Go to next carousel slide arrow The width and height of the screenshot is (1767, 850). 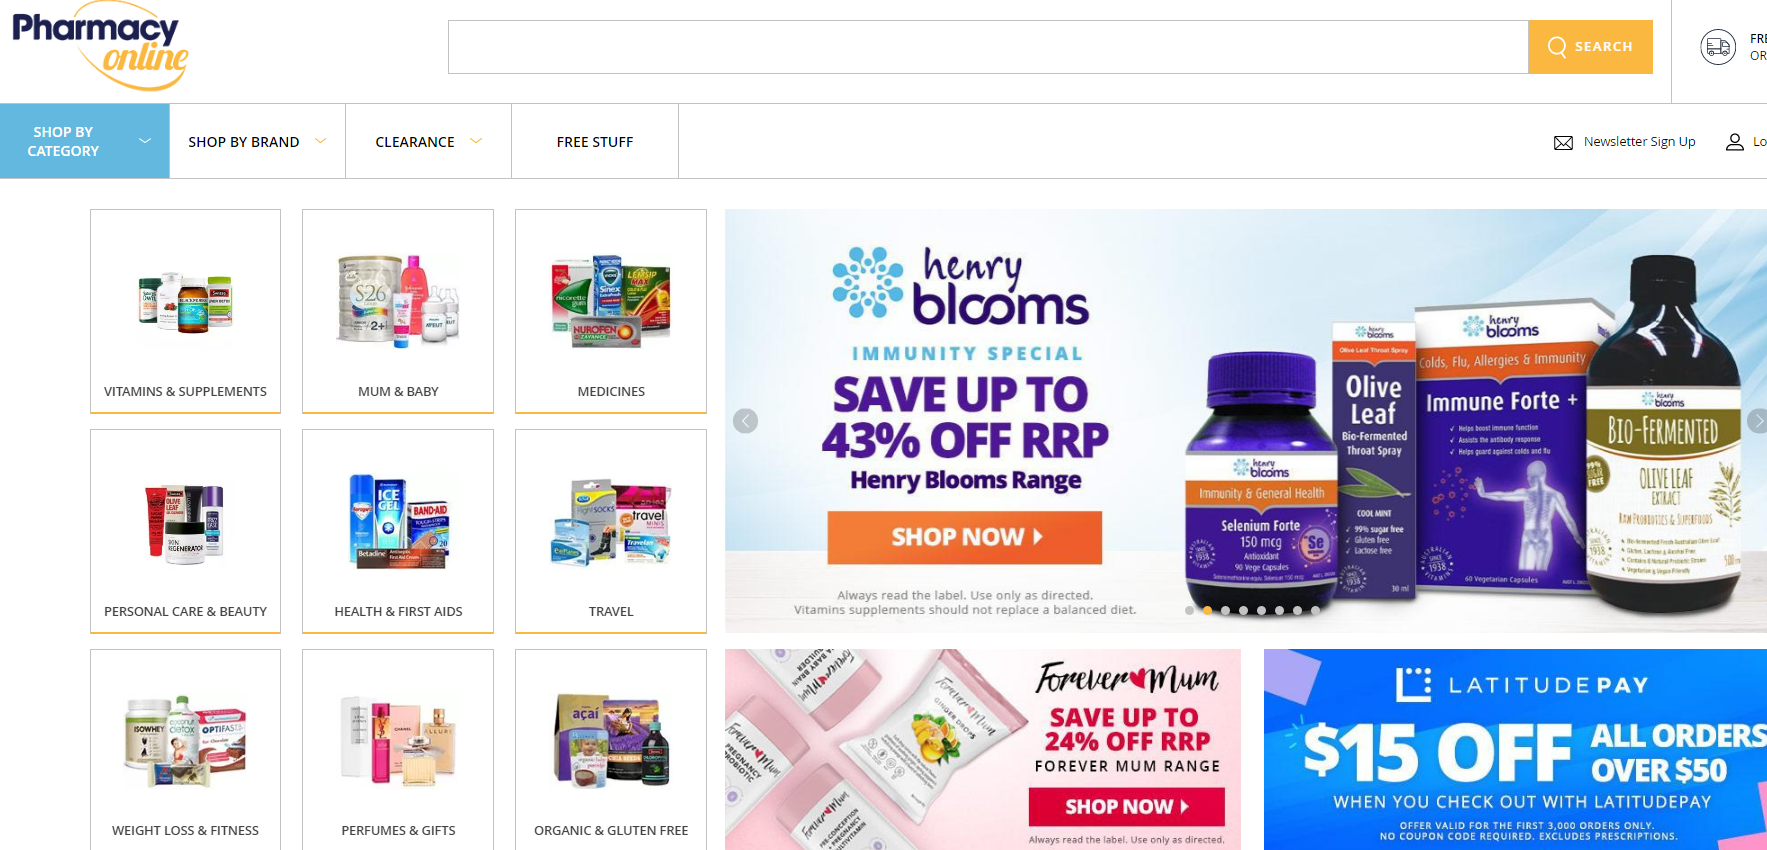point(1757,421)
